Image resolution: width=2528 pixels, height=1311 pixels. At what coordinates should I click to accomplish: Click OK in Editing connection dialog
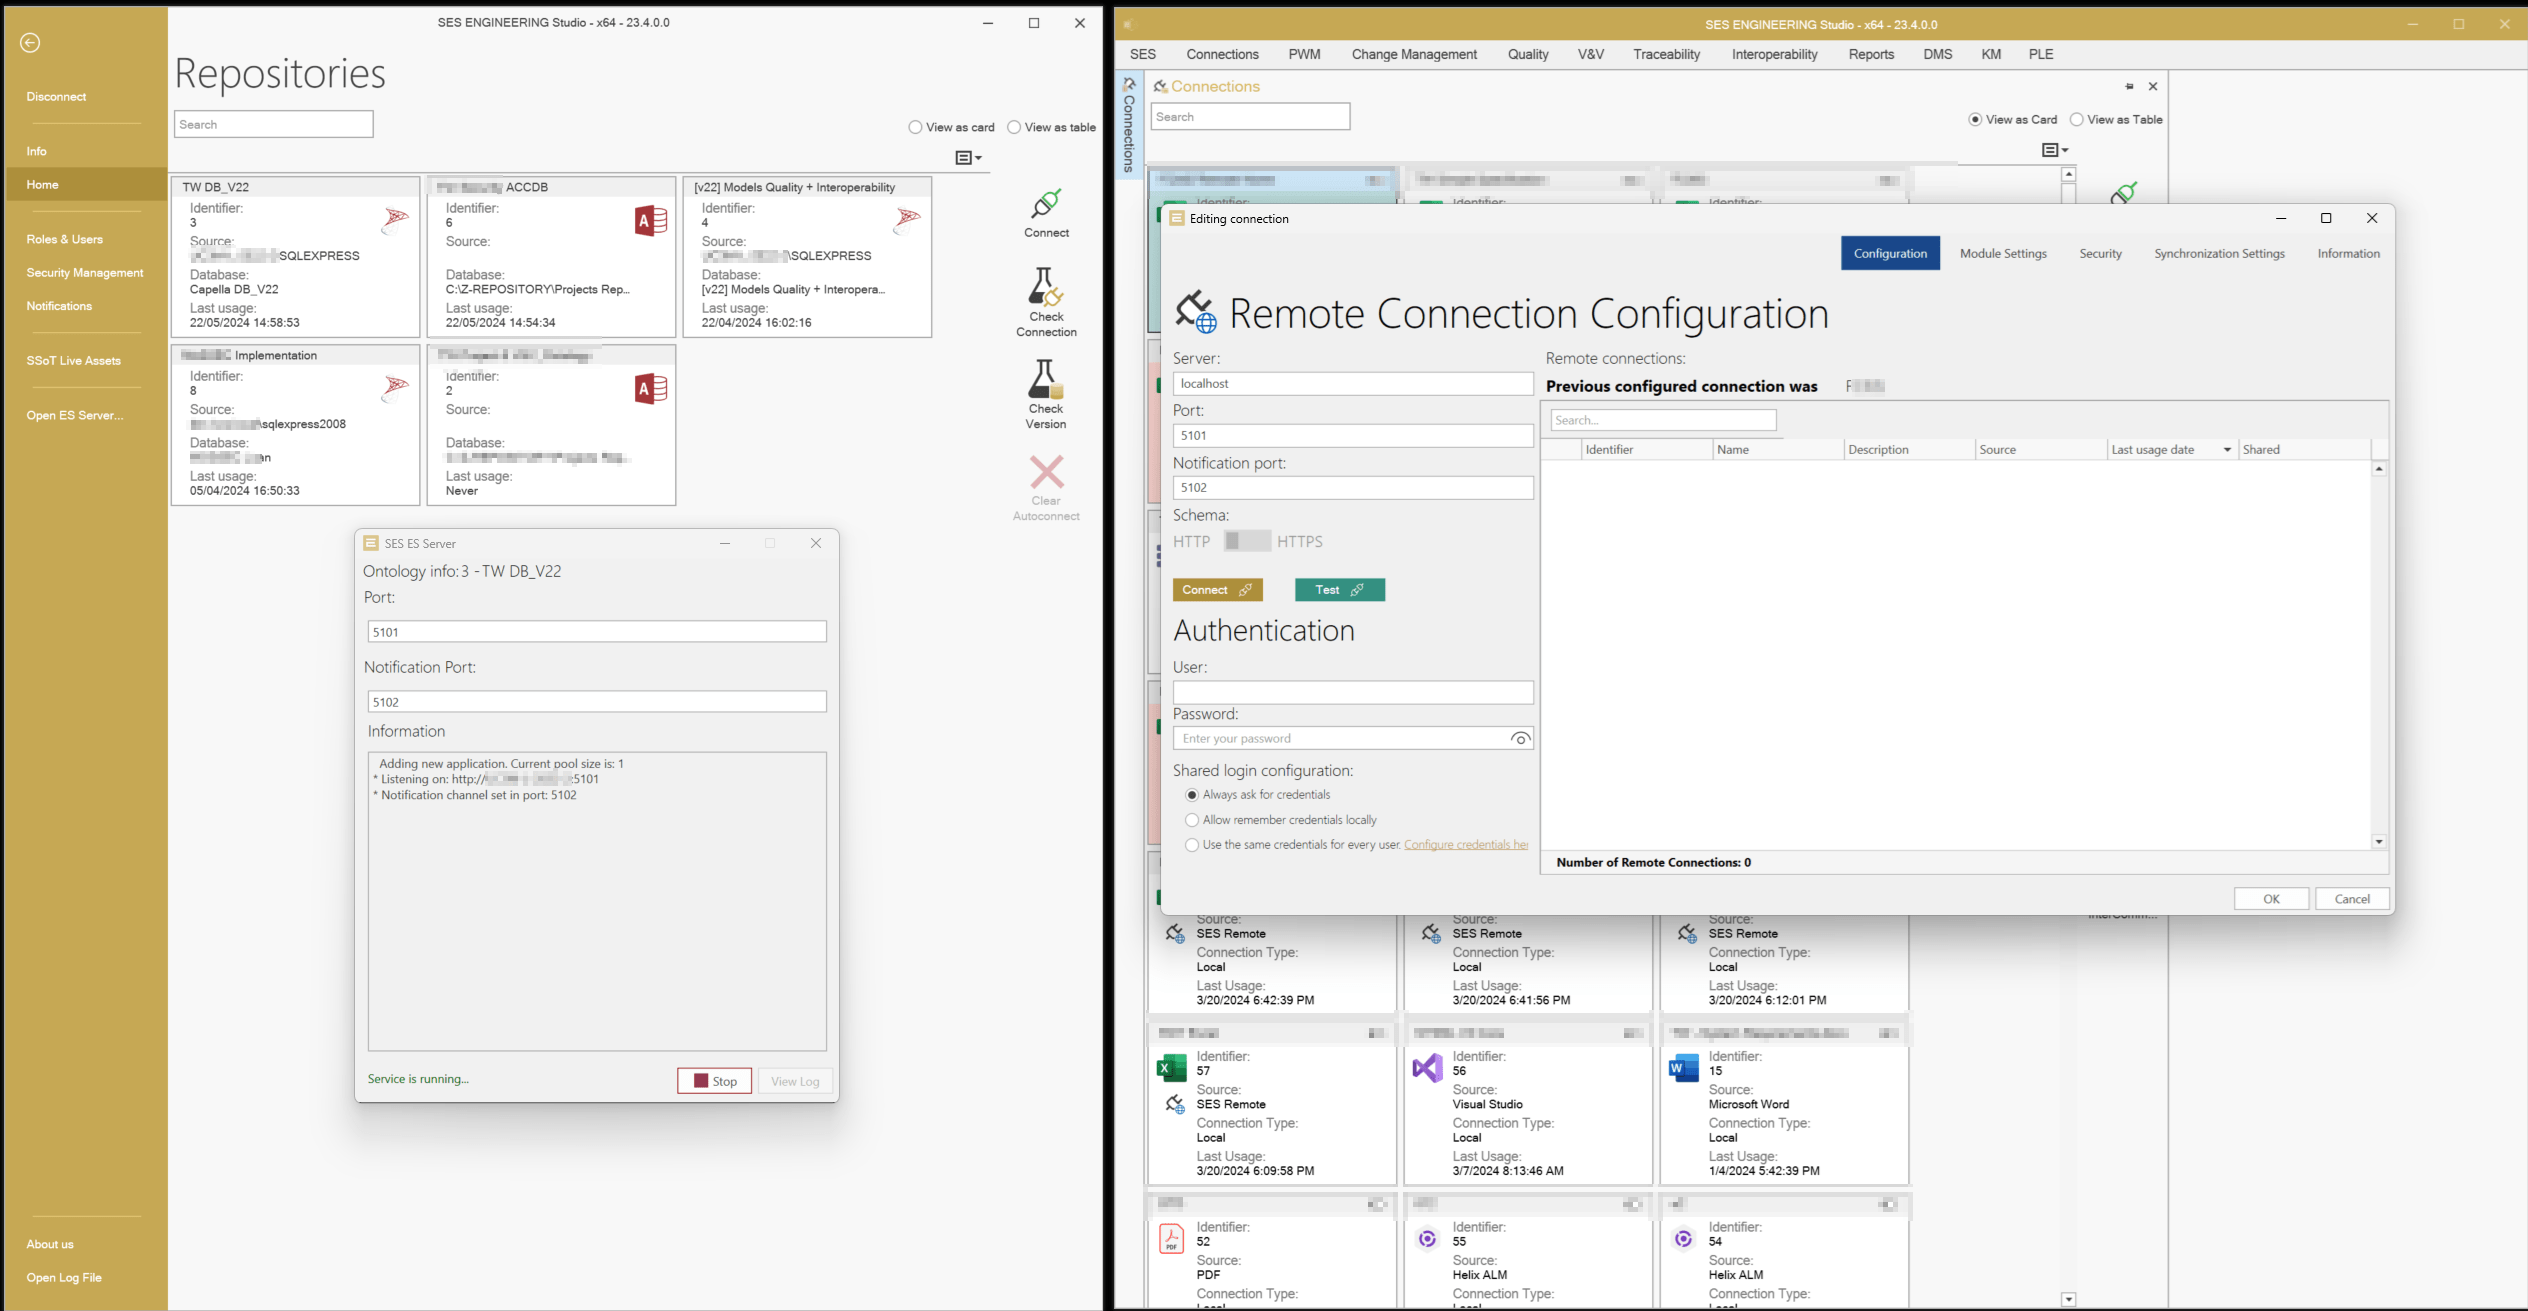click(2271, 899)
